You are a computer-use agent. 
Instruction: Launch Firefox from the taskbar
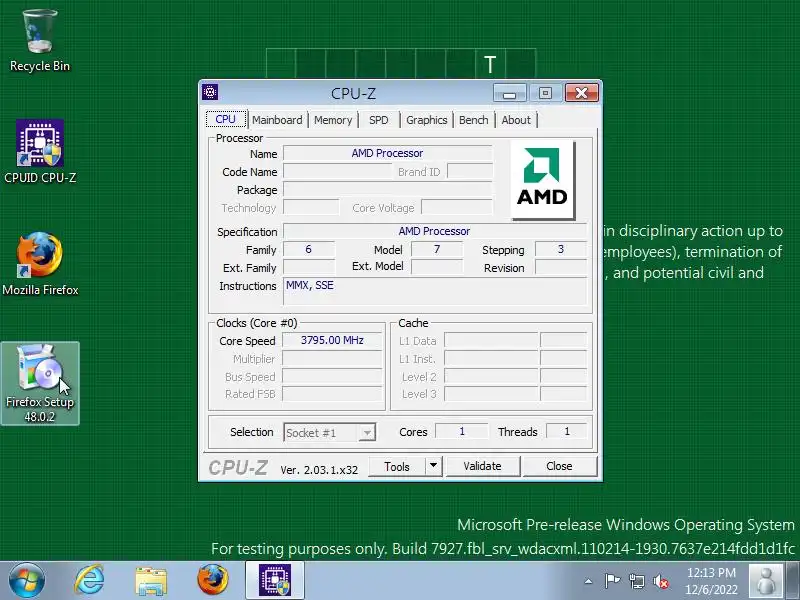click(212, 580)
